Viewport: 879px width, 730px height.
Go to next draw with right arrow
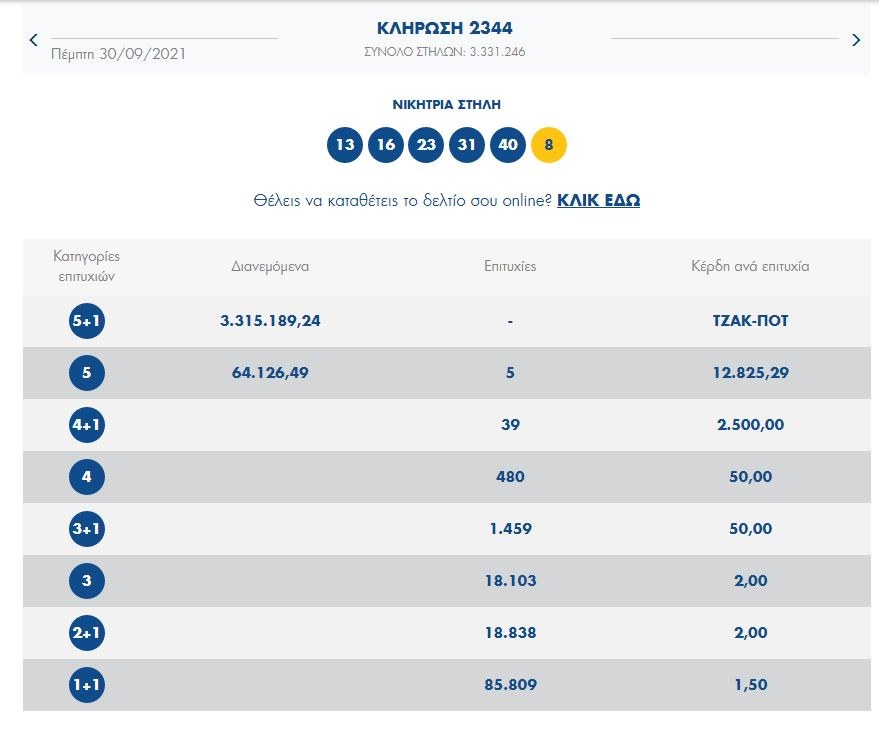[x=855, y=40]
